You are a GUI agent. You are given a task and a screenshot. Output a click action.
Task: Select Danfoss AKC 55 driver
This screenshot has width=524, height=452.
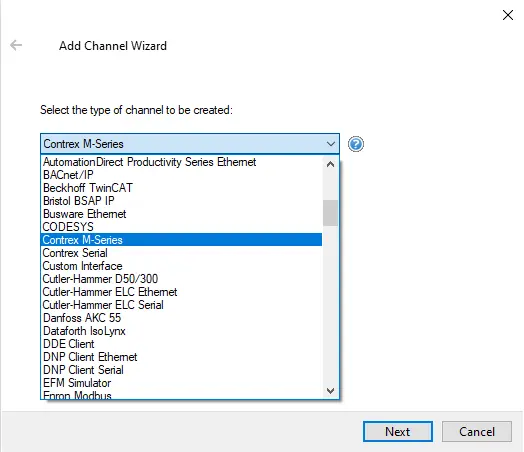(181, 318)
